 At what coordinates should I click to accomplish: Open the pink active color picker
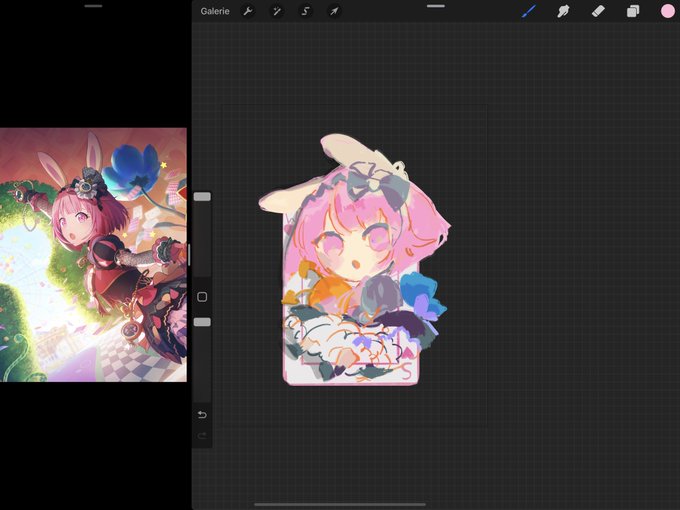tap(667, 11)
